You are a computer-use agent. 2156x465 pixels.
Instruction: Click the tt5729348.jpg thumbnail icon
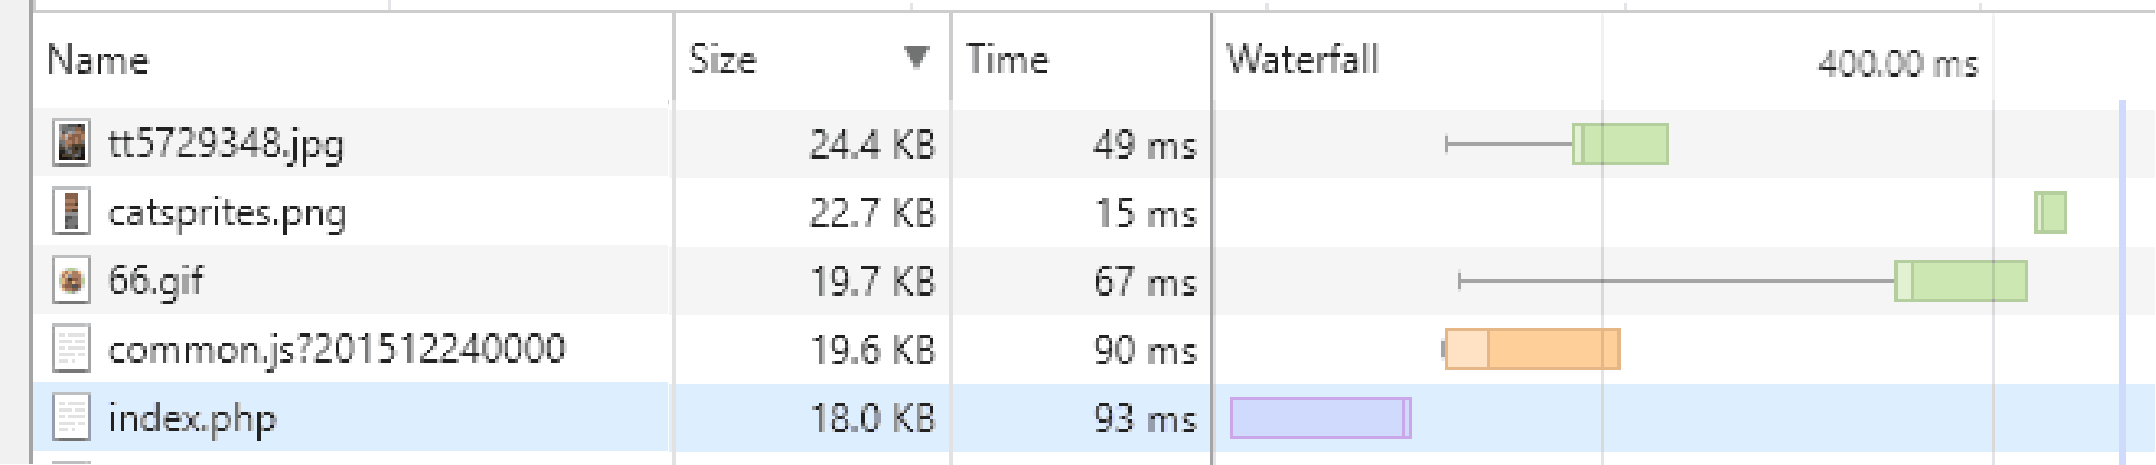71,143
